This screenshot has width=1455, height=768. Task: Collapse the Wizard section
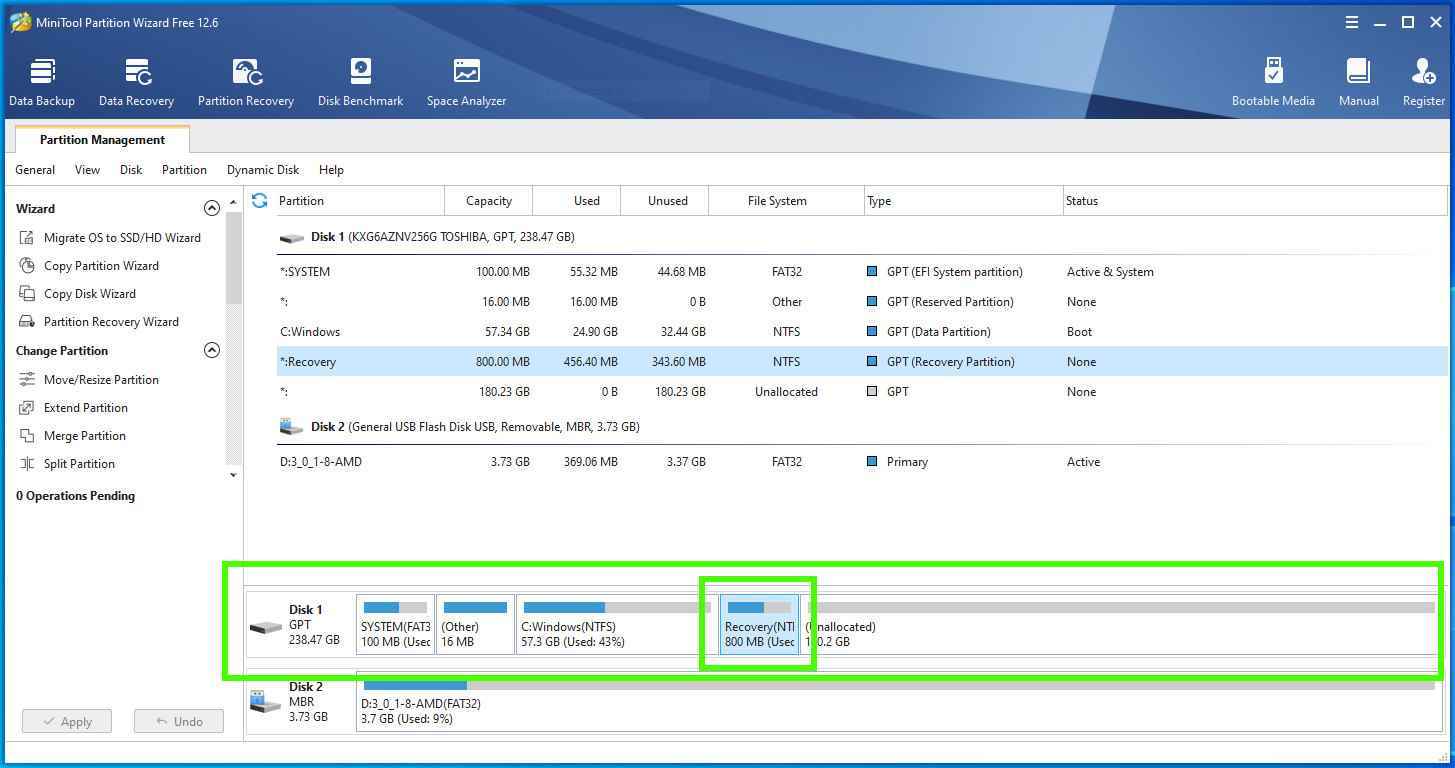click(211, 208)
